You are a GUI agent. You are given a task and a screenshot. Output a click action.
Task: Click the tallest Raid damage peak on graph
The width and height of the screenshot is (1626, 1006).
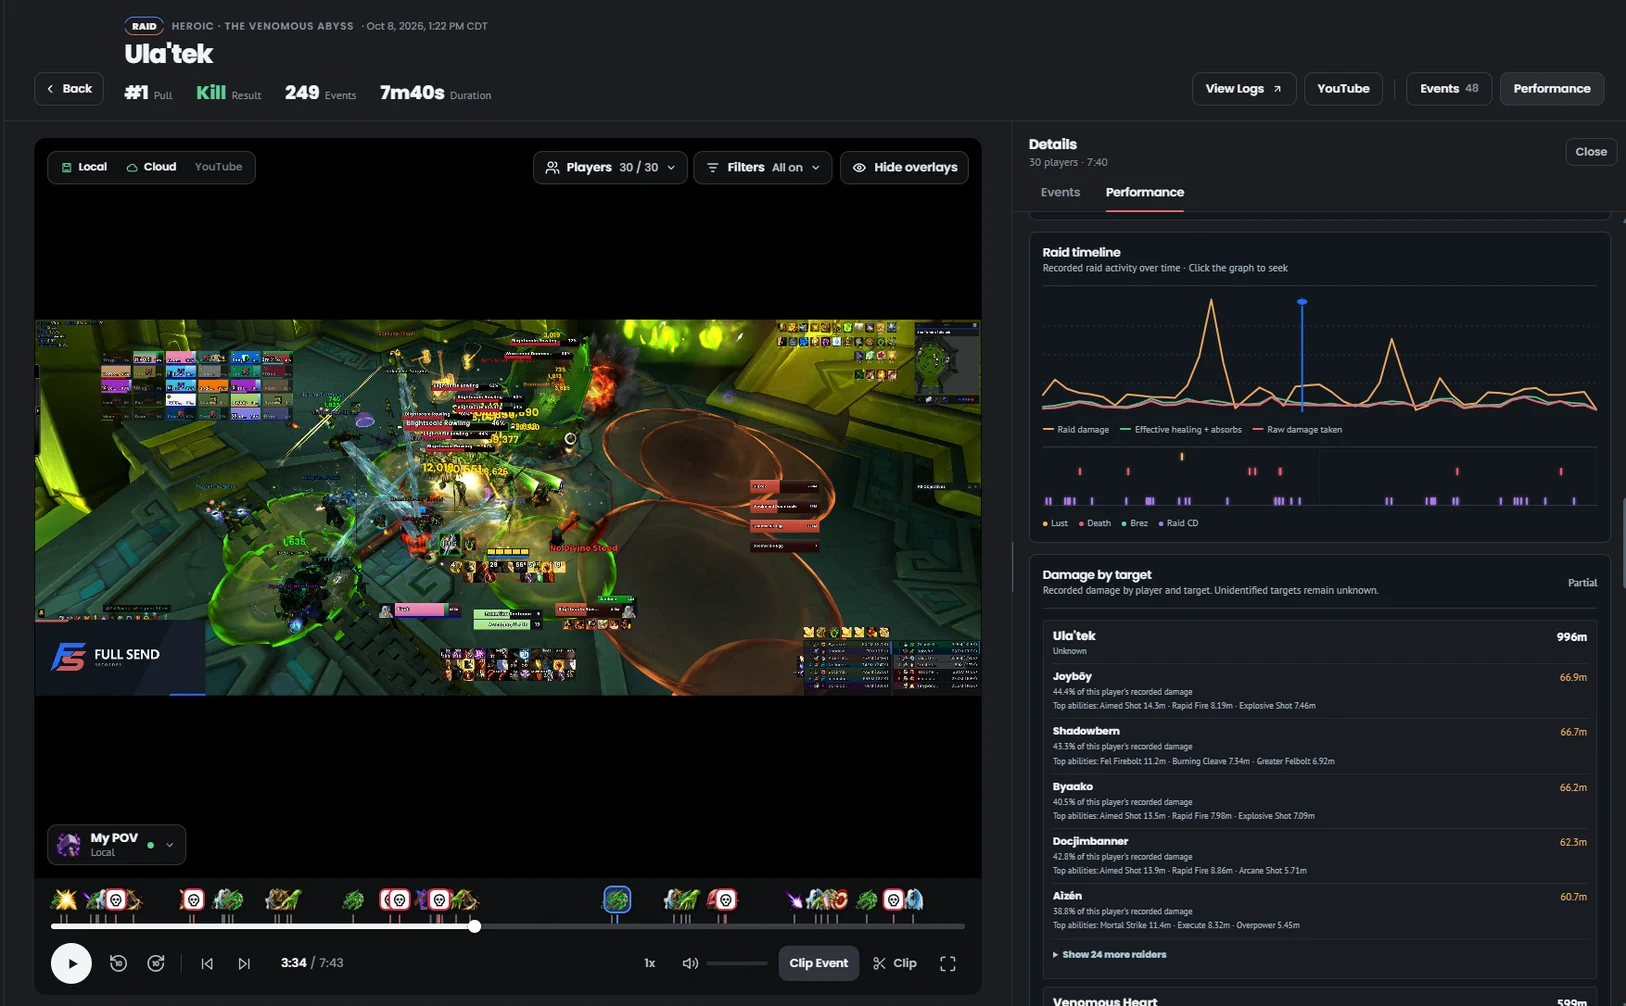(1212, 300)
